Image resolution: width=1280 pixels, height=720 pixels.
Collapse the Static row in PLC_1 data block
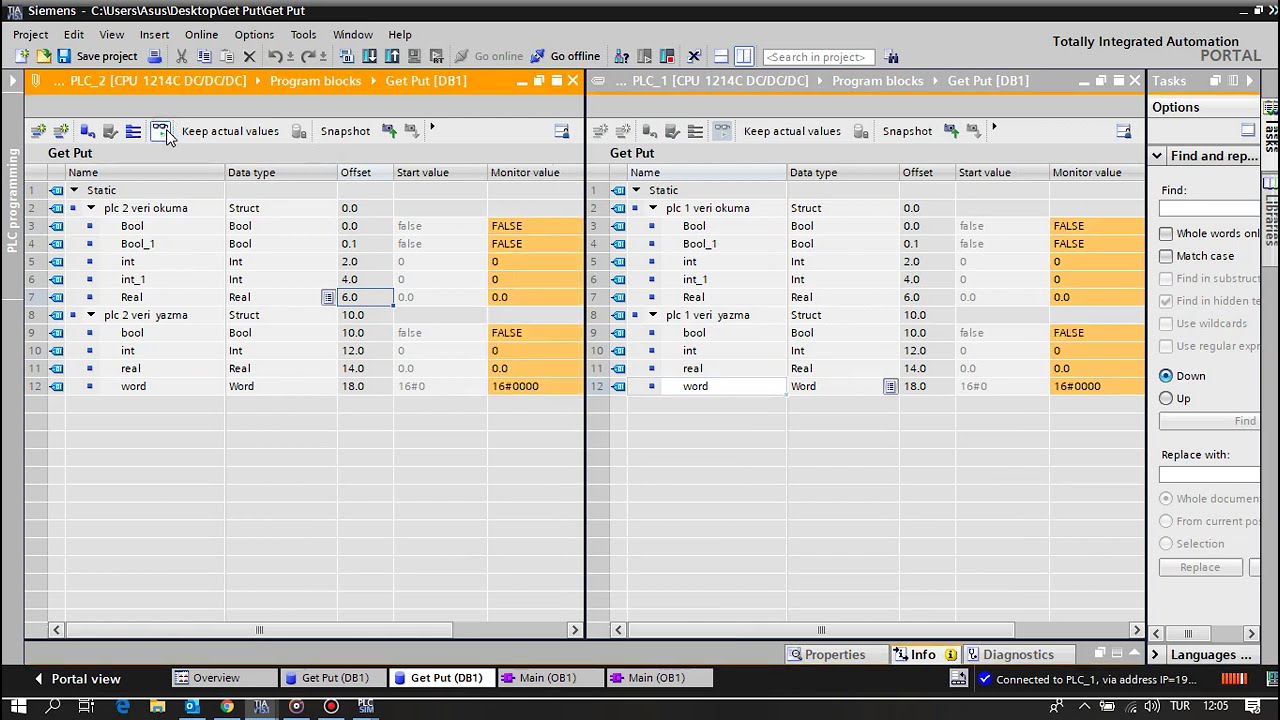coord(636,190)
